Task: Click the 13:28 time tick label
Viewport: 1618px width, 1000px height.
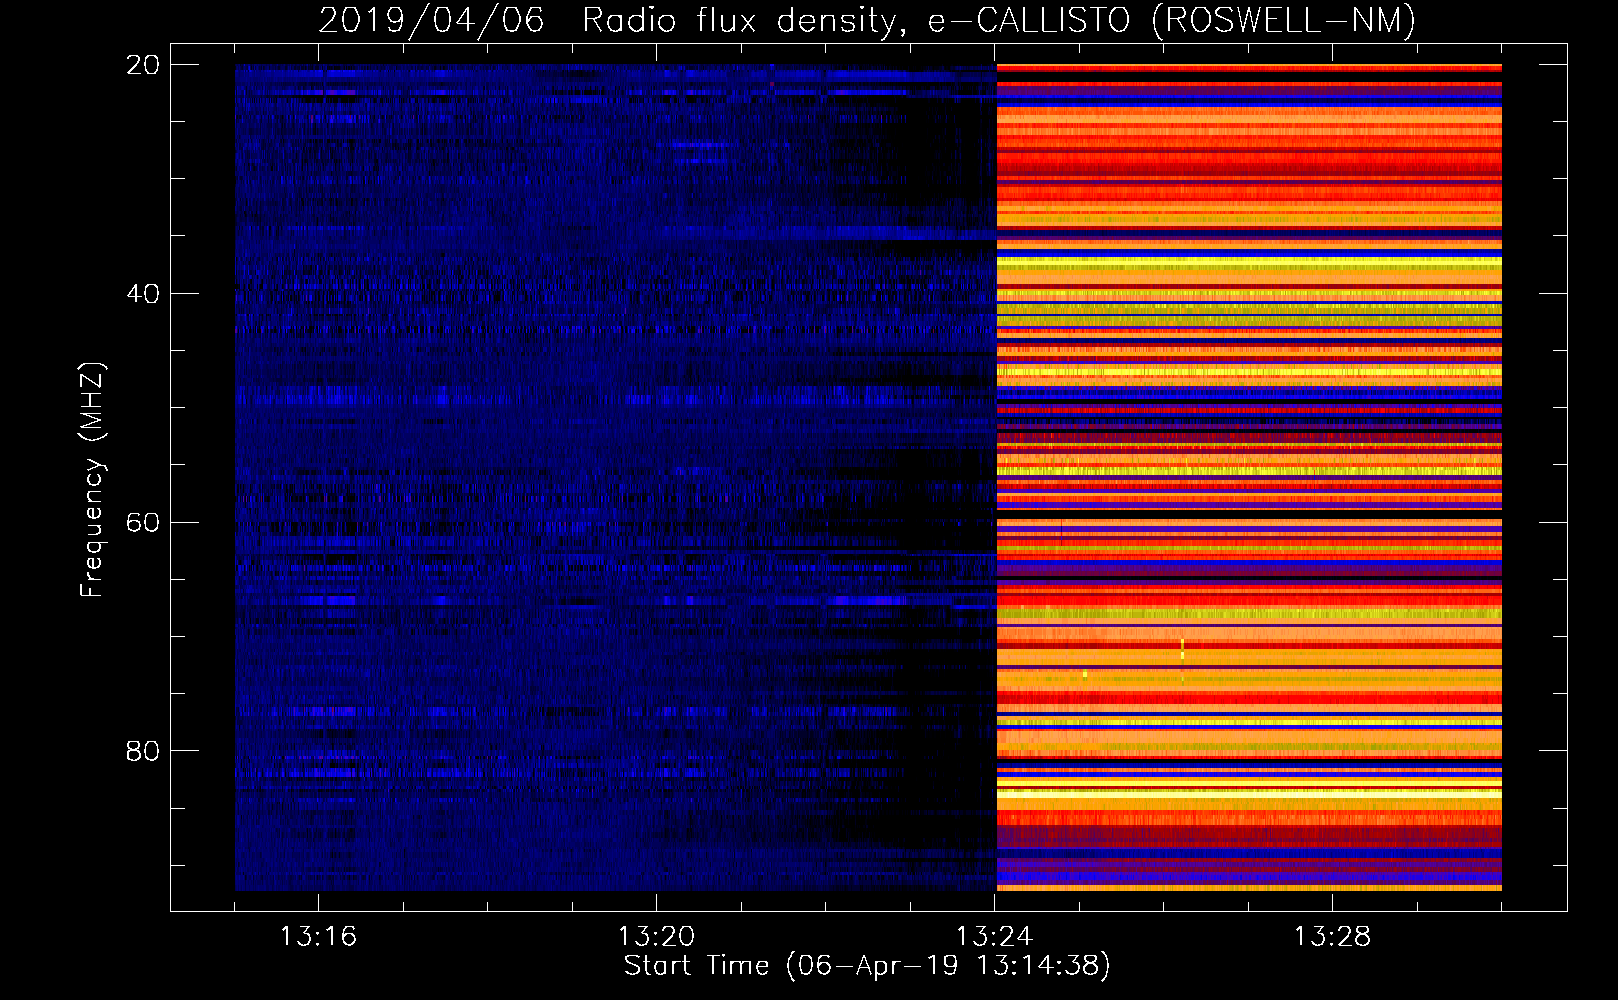Action: pos(1332,937)
